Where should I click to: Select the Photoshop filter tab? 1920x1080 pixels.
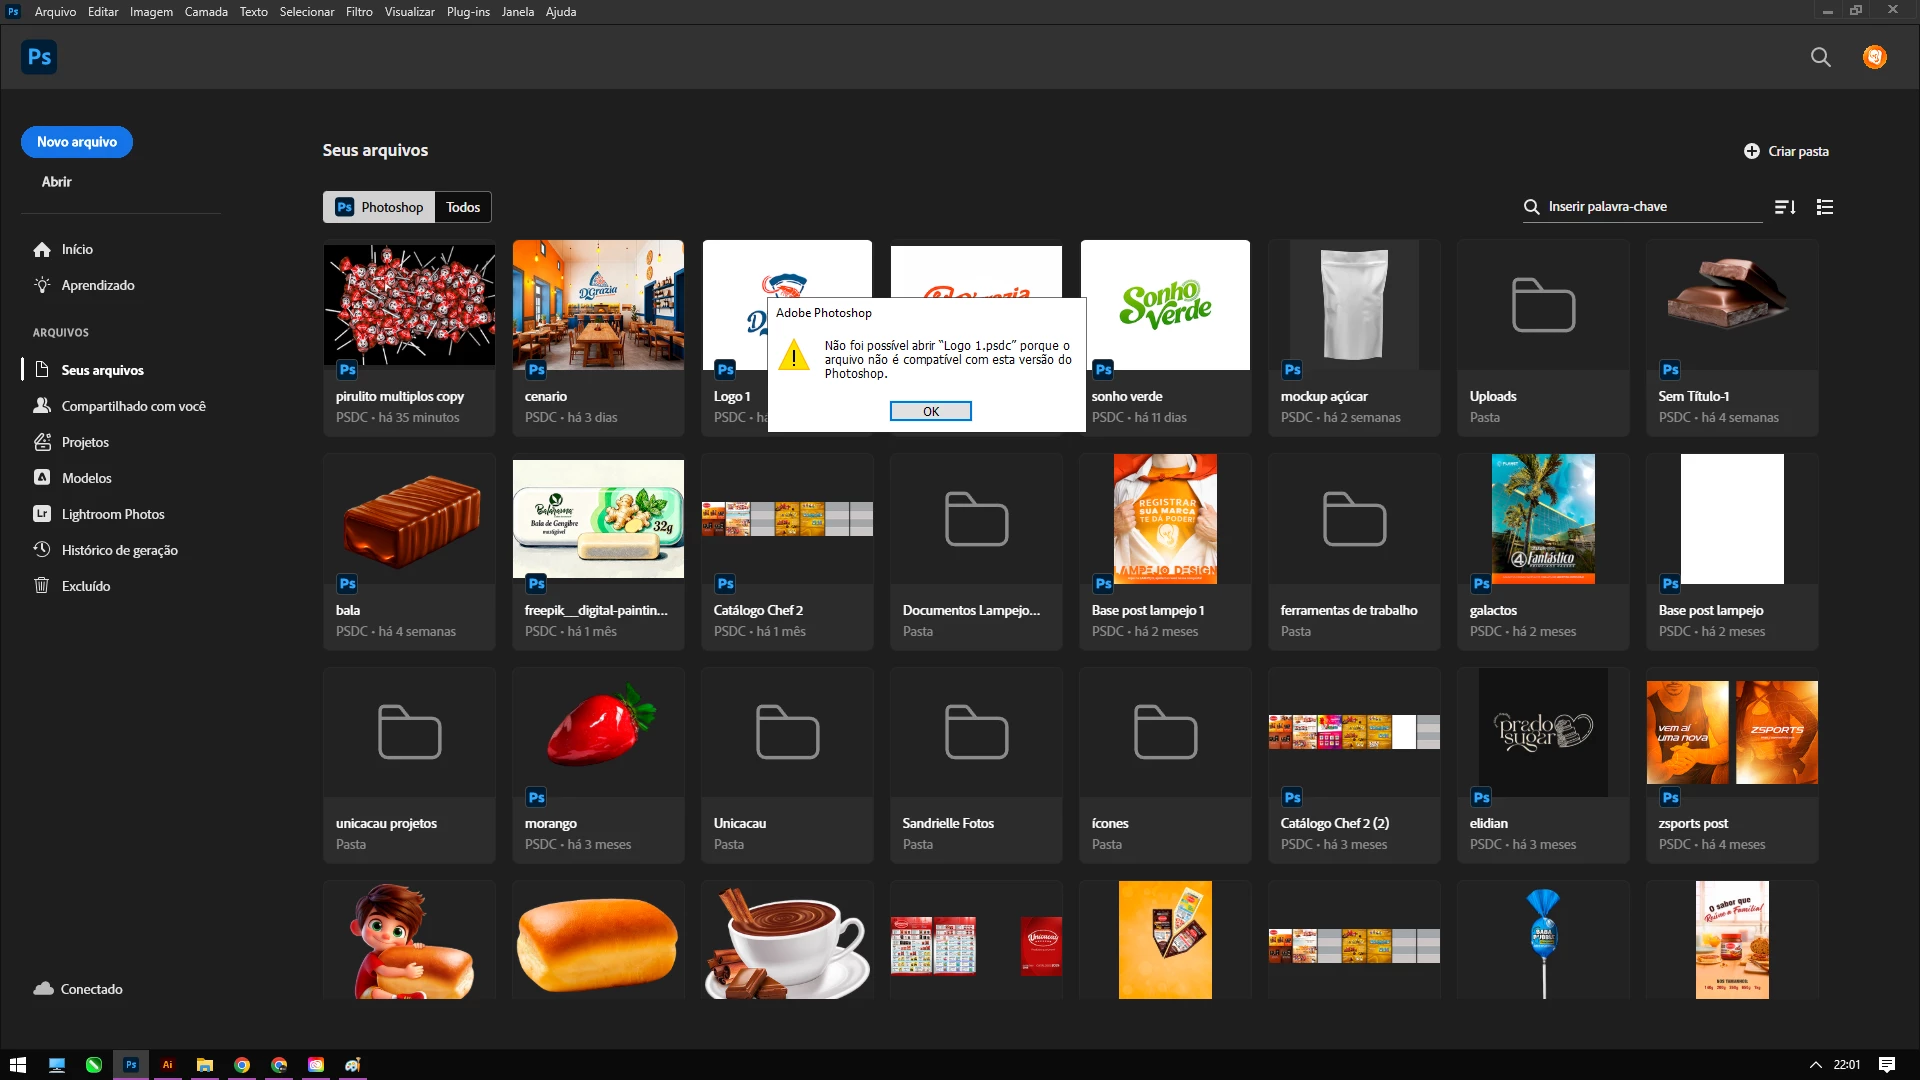379,207
